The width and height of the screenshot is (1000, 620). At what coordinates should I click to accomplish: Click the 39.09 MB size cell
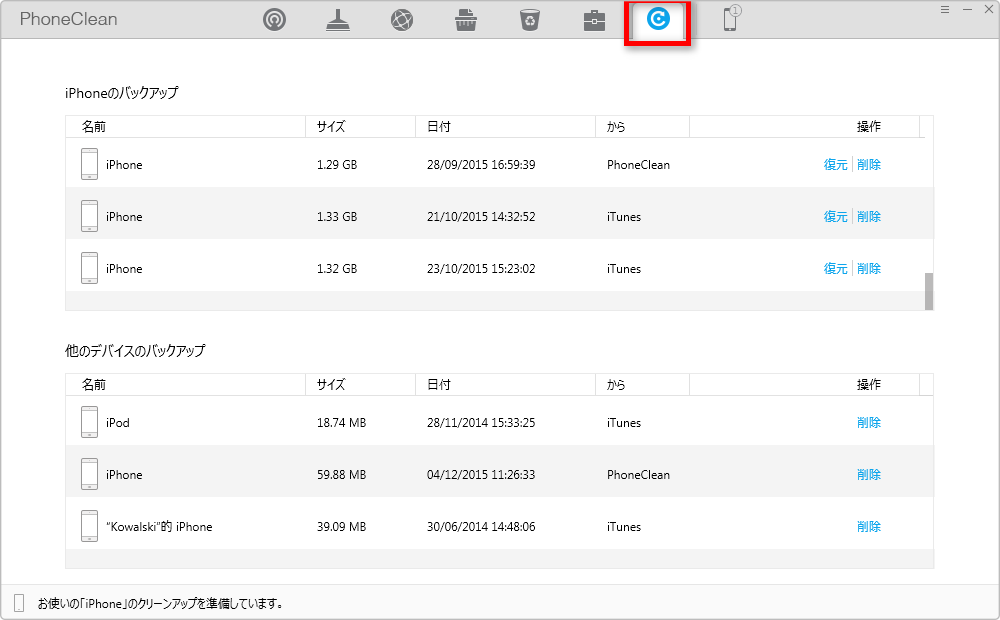[341, 527]
